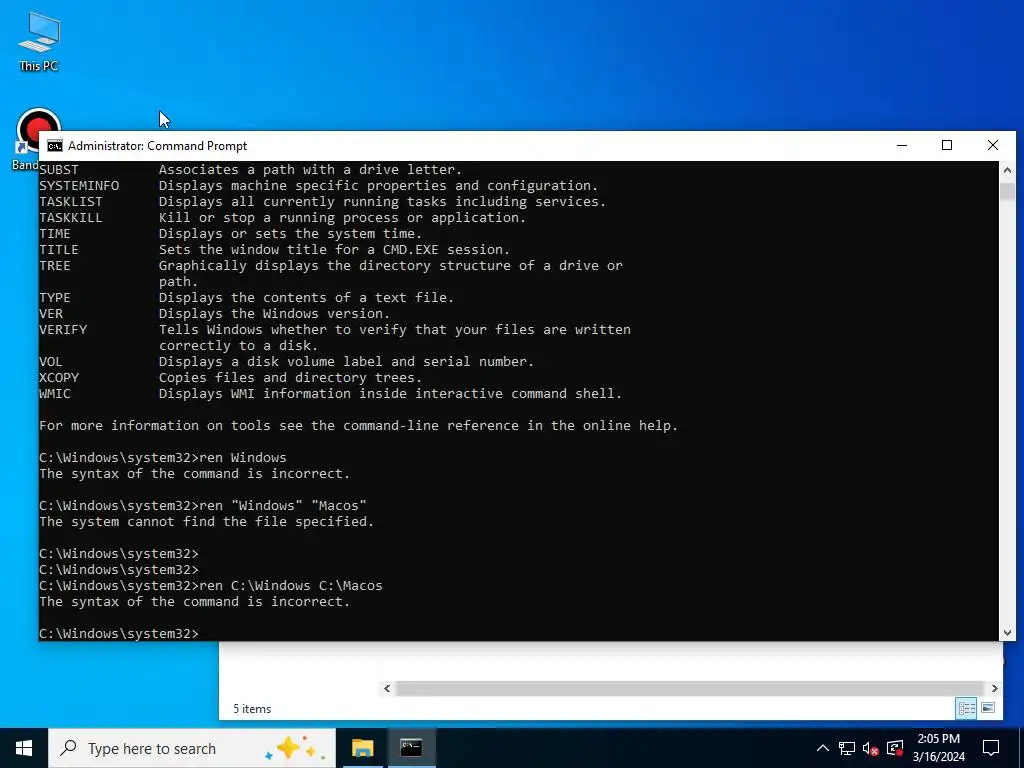Click the VERIFY command entry
Viewport: 1024px width, 768px height.
[334, 337]
